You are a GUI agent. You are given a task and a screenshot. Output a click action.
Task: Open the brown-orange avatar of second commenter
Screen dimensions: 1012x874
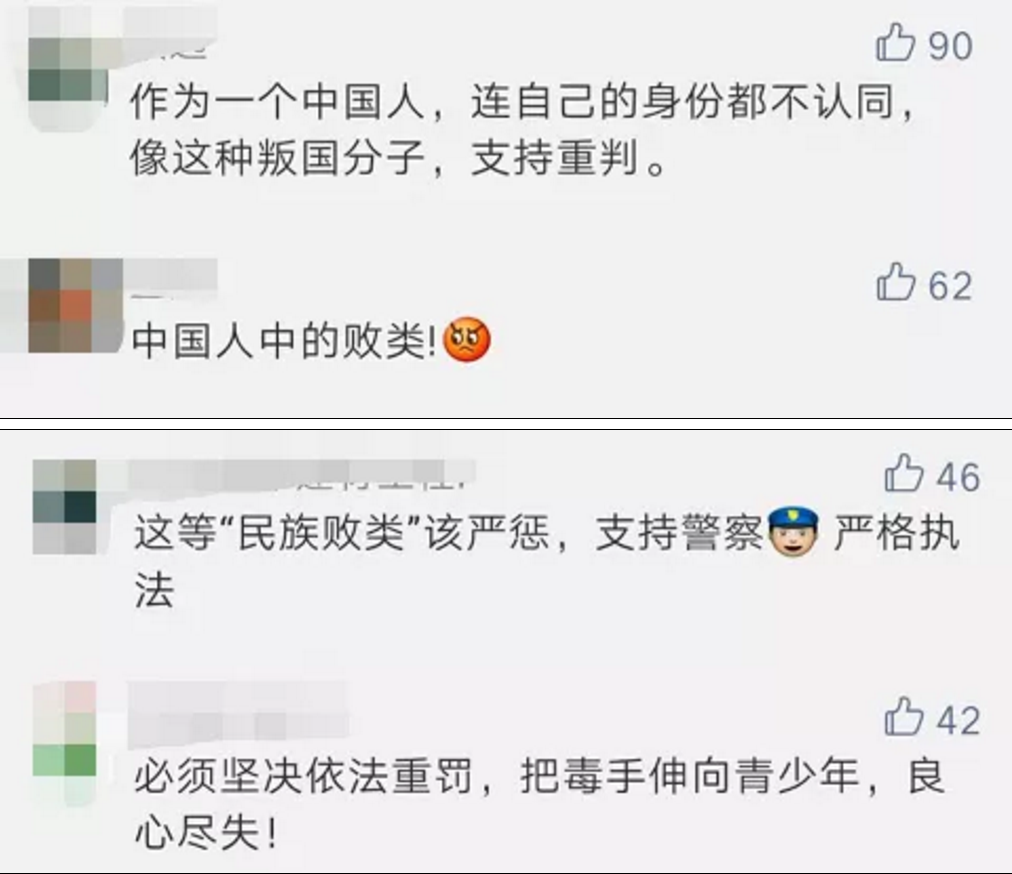point(76,305)
